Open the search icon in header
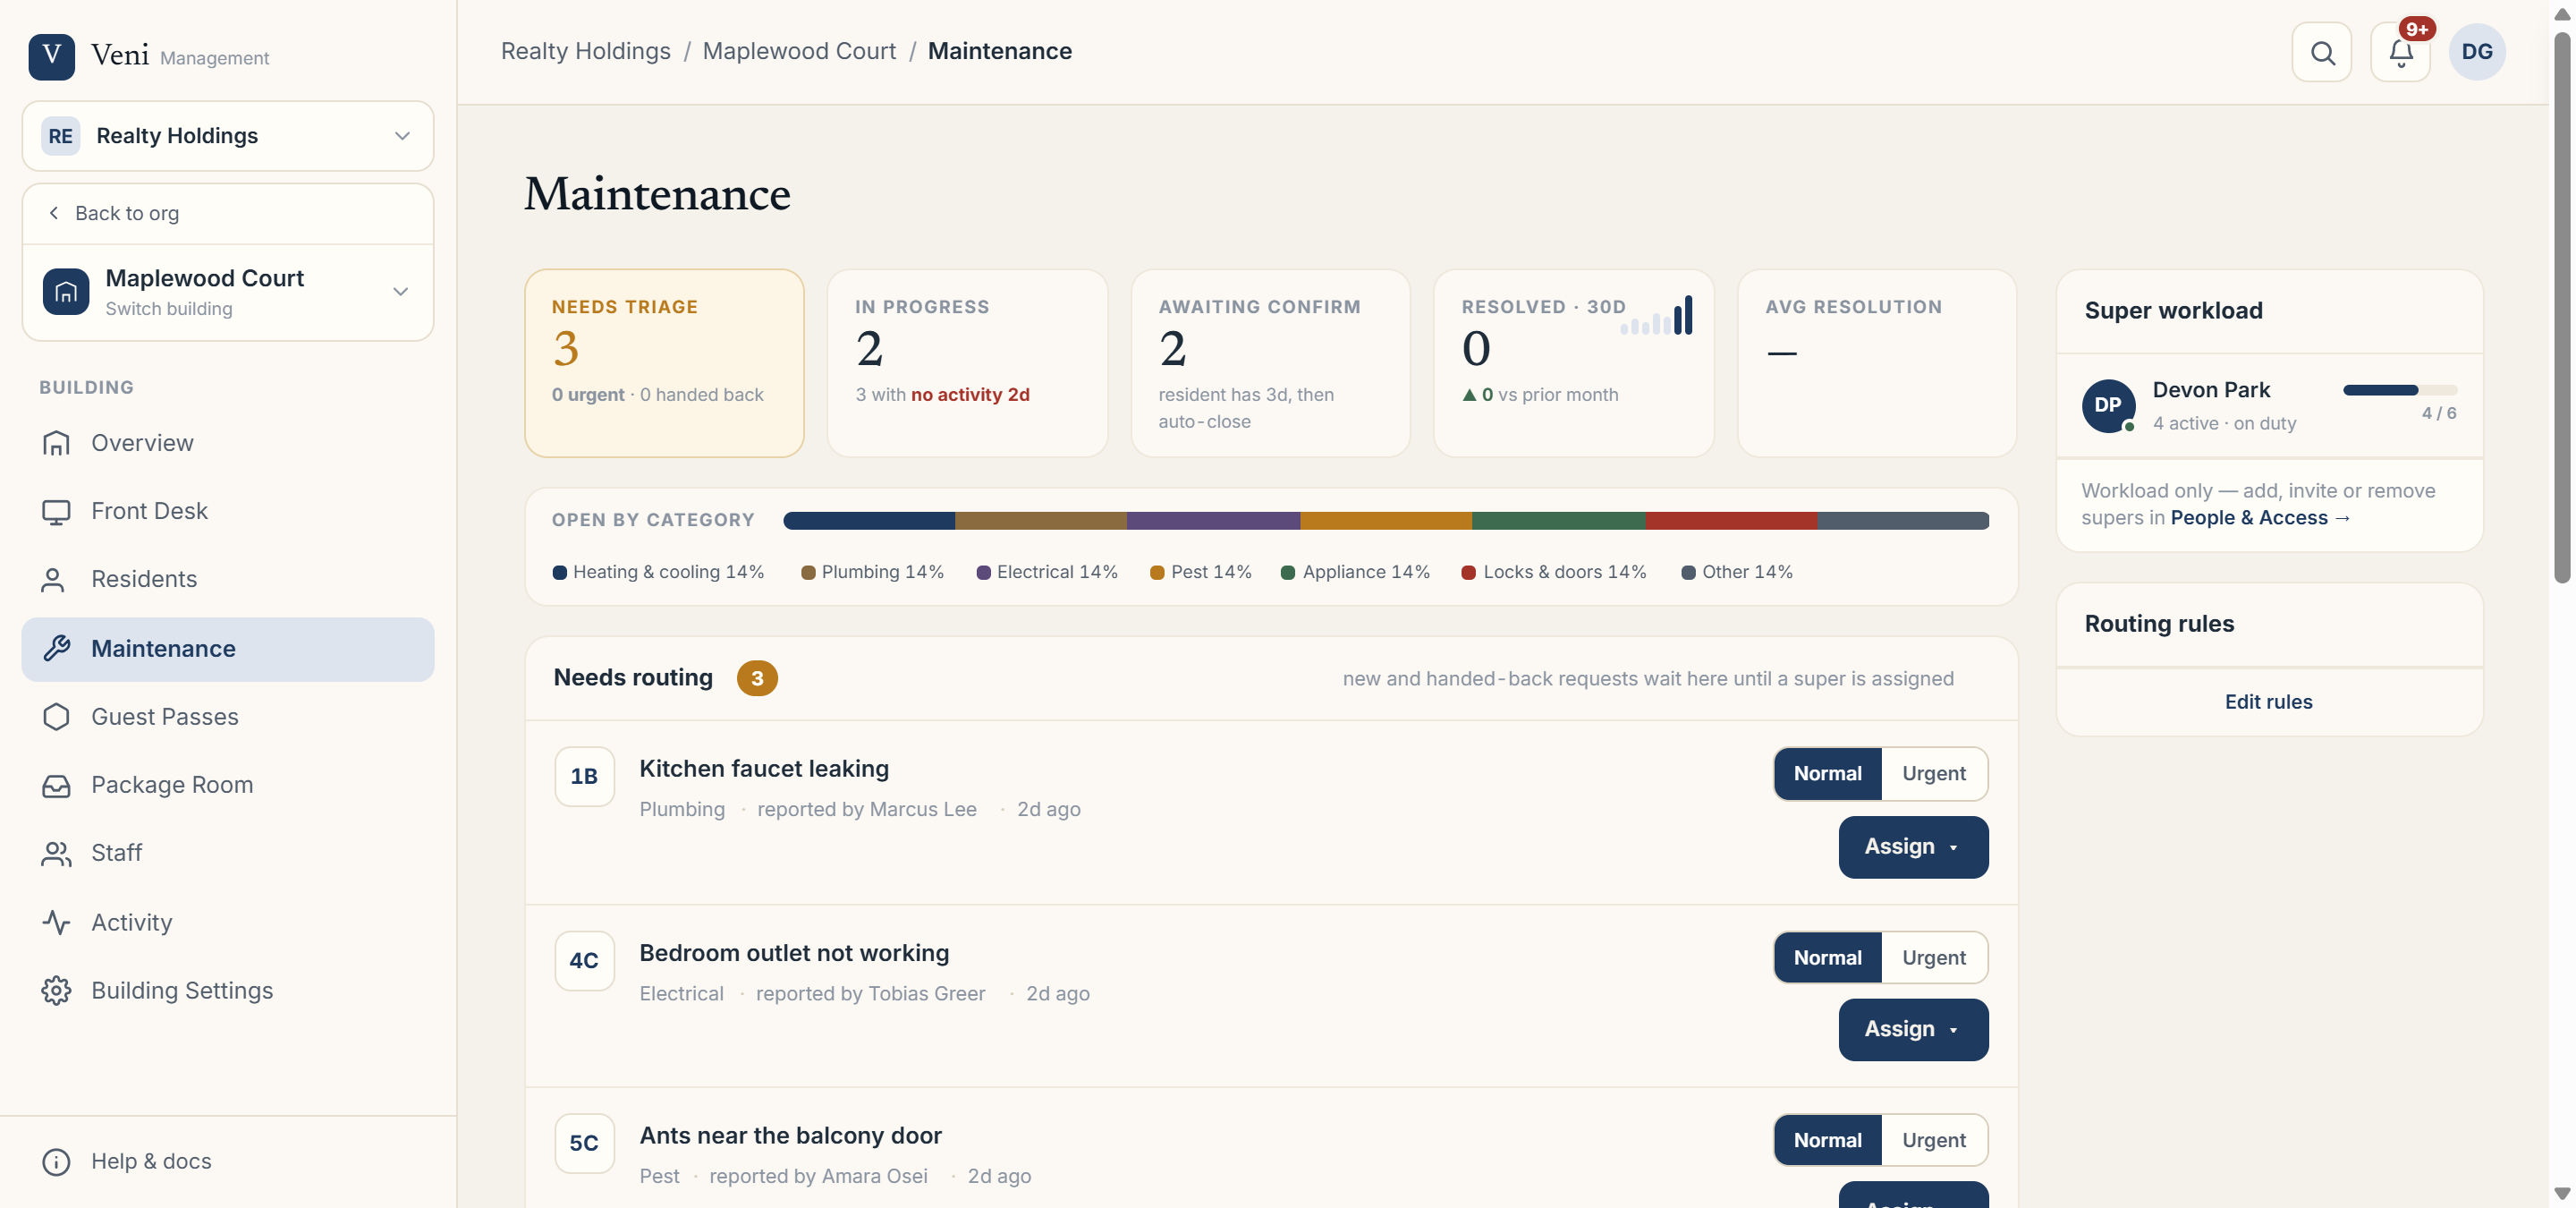Screen dimensions: 2576x1208 pos(2322,52)
